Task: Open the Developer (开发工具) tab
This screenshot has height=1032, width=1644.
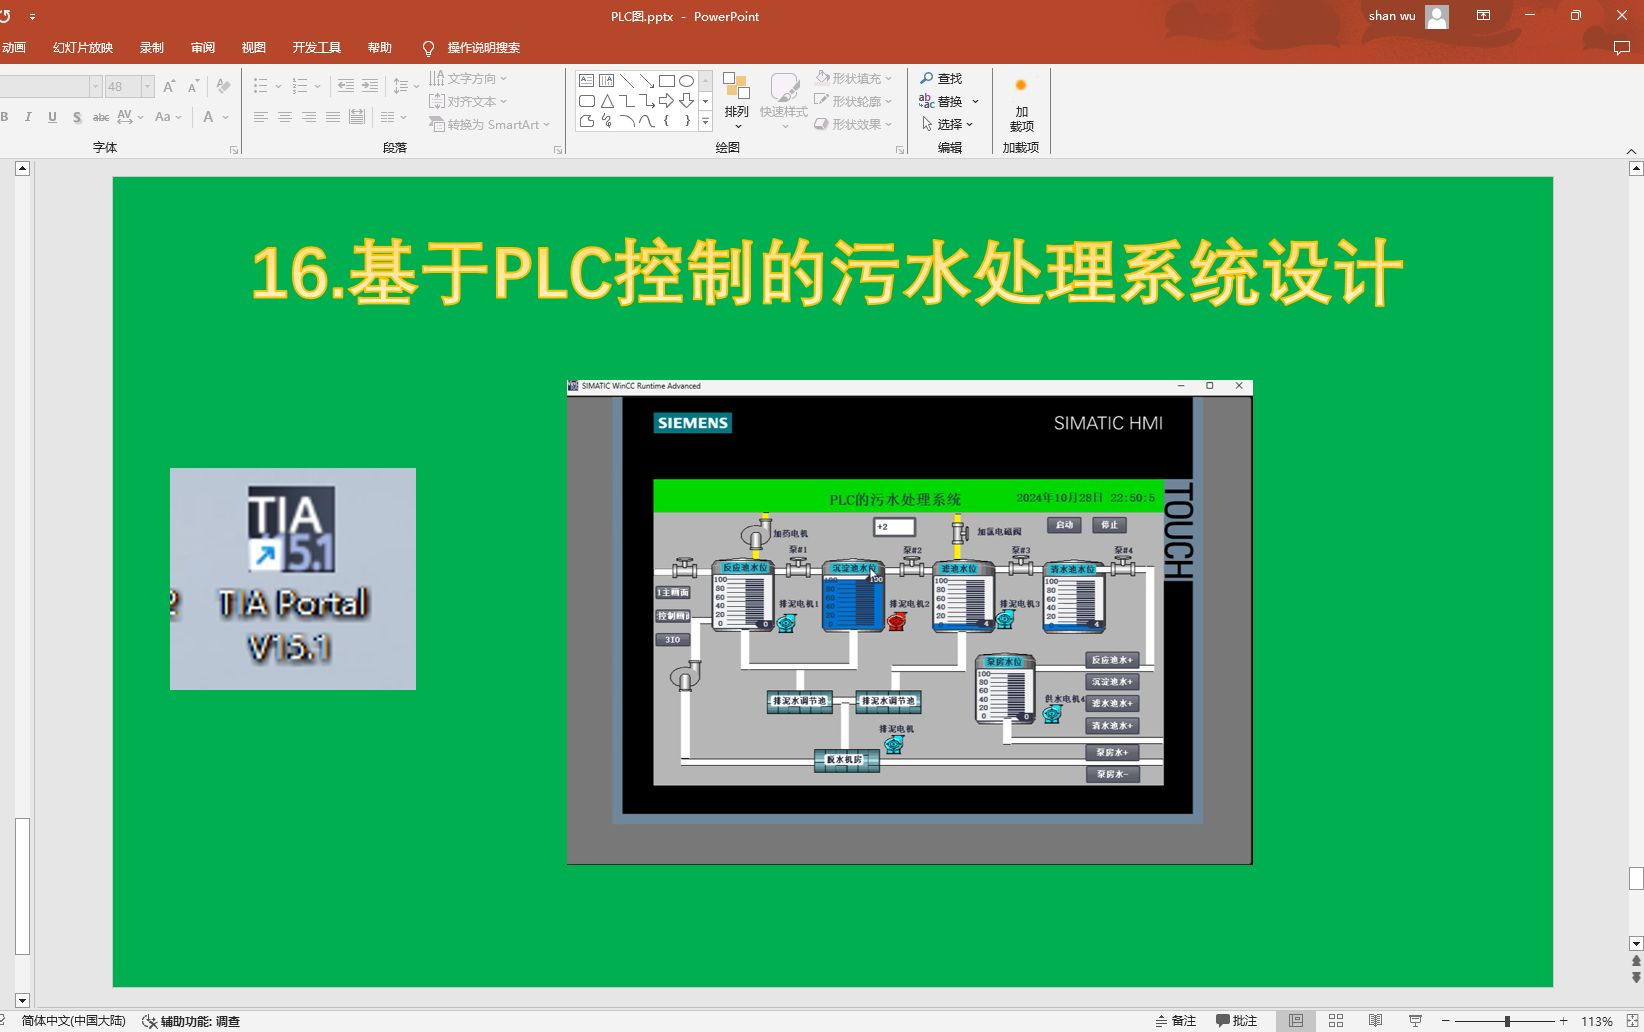Action: [x=317, y=48]
